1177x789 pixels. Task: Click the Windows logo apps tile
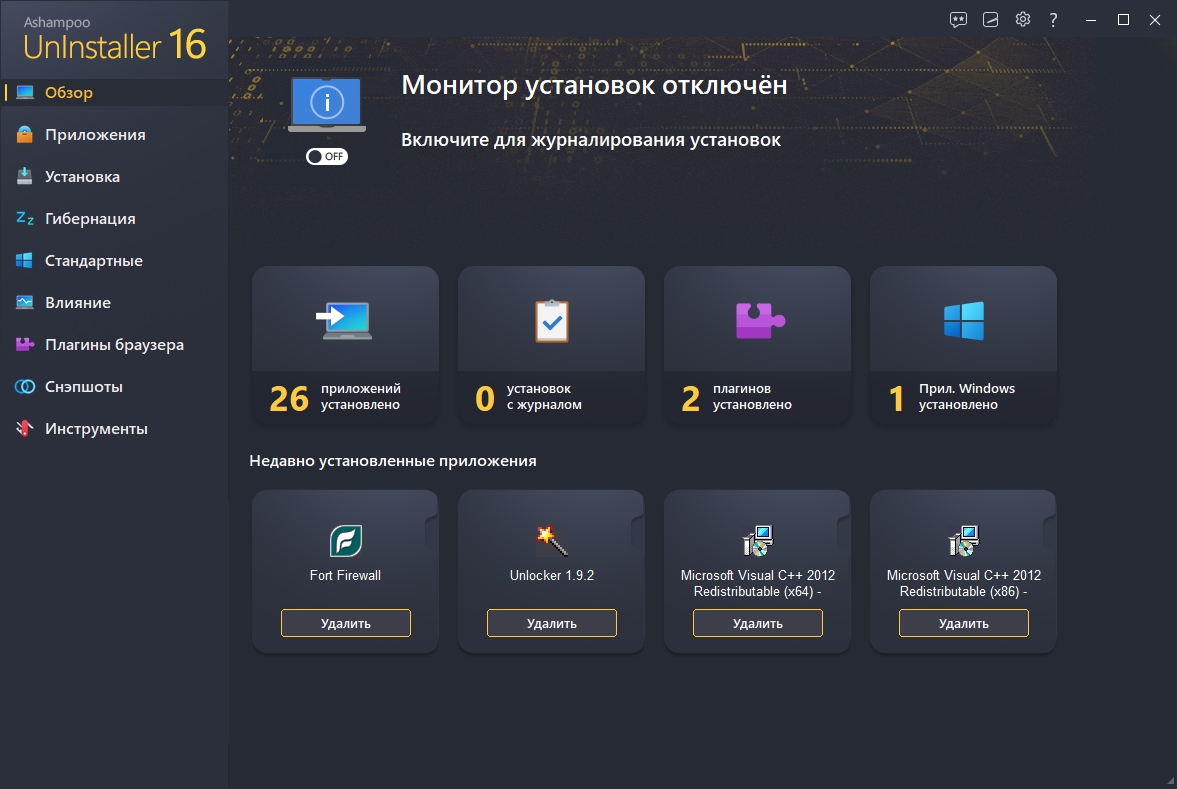963,320
